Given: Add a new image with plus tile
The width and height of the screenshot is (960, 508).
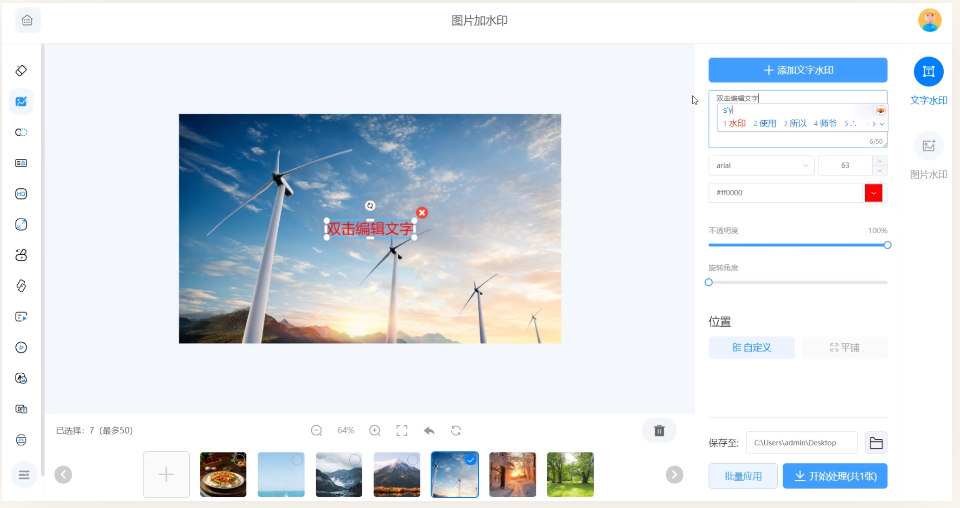Looking at the screenshot, I should click(166, 474).
